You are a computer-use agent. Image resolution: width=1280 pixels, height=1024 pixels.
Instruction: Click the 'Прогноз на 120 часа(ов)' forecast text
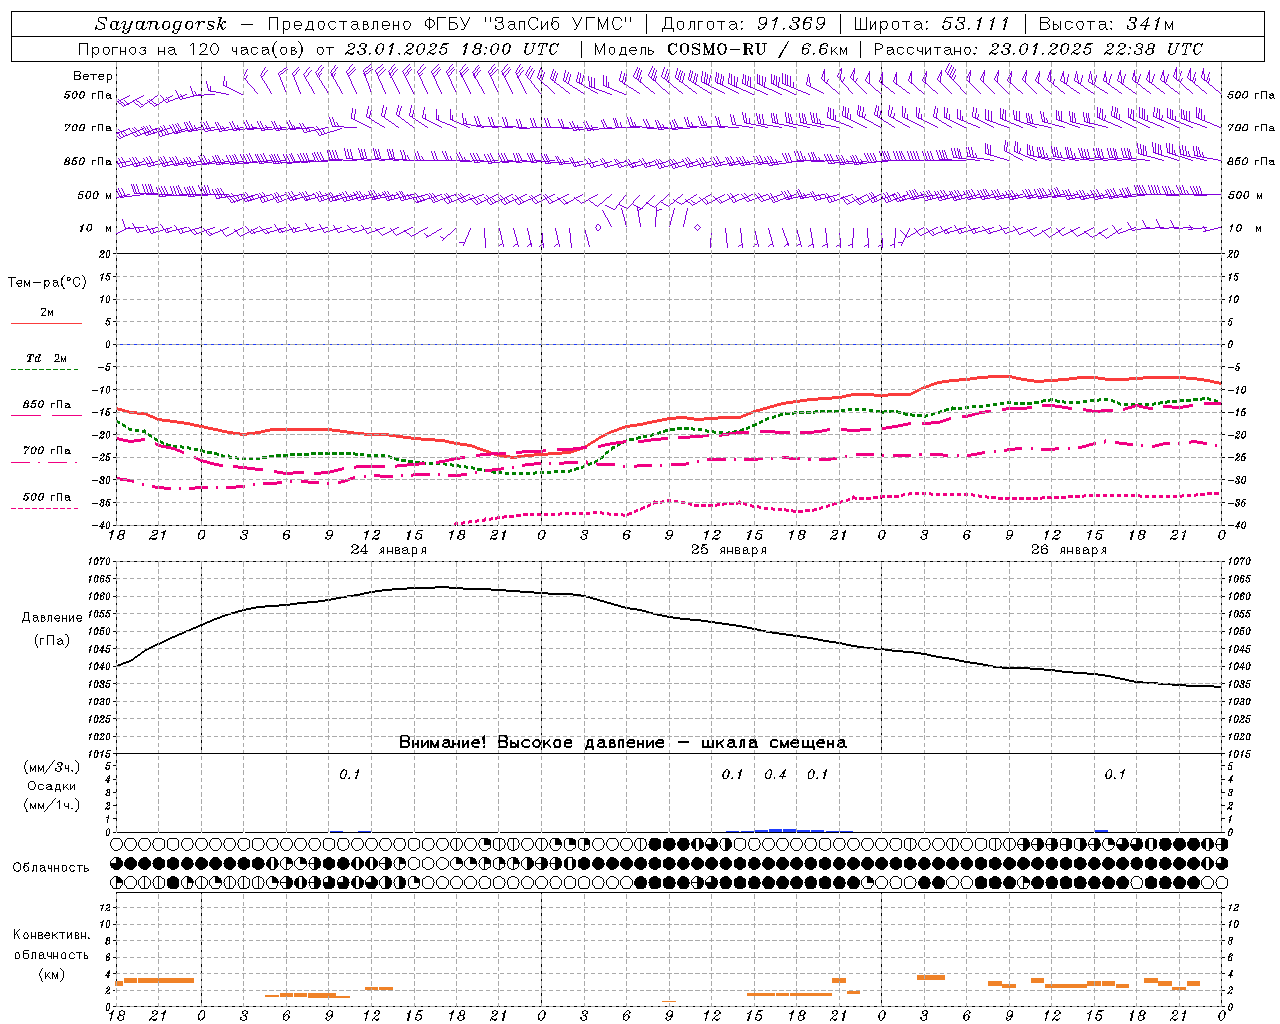coord(193,49)
